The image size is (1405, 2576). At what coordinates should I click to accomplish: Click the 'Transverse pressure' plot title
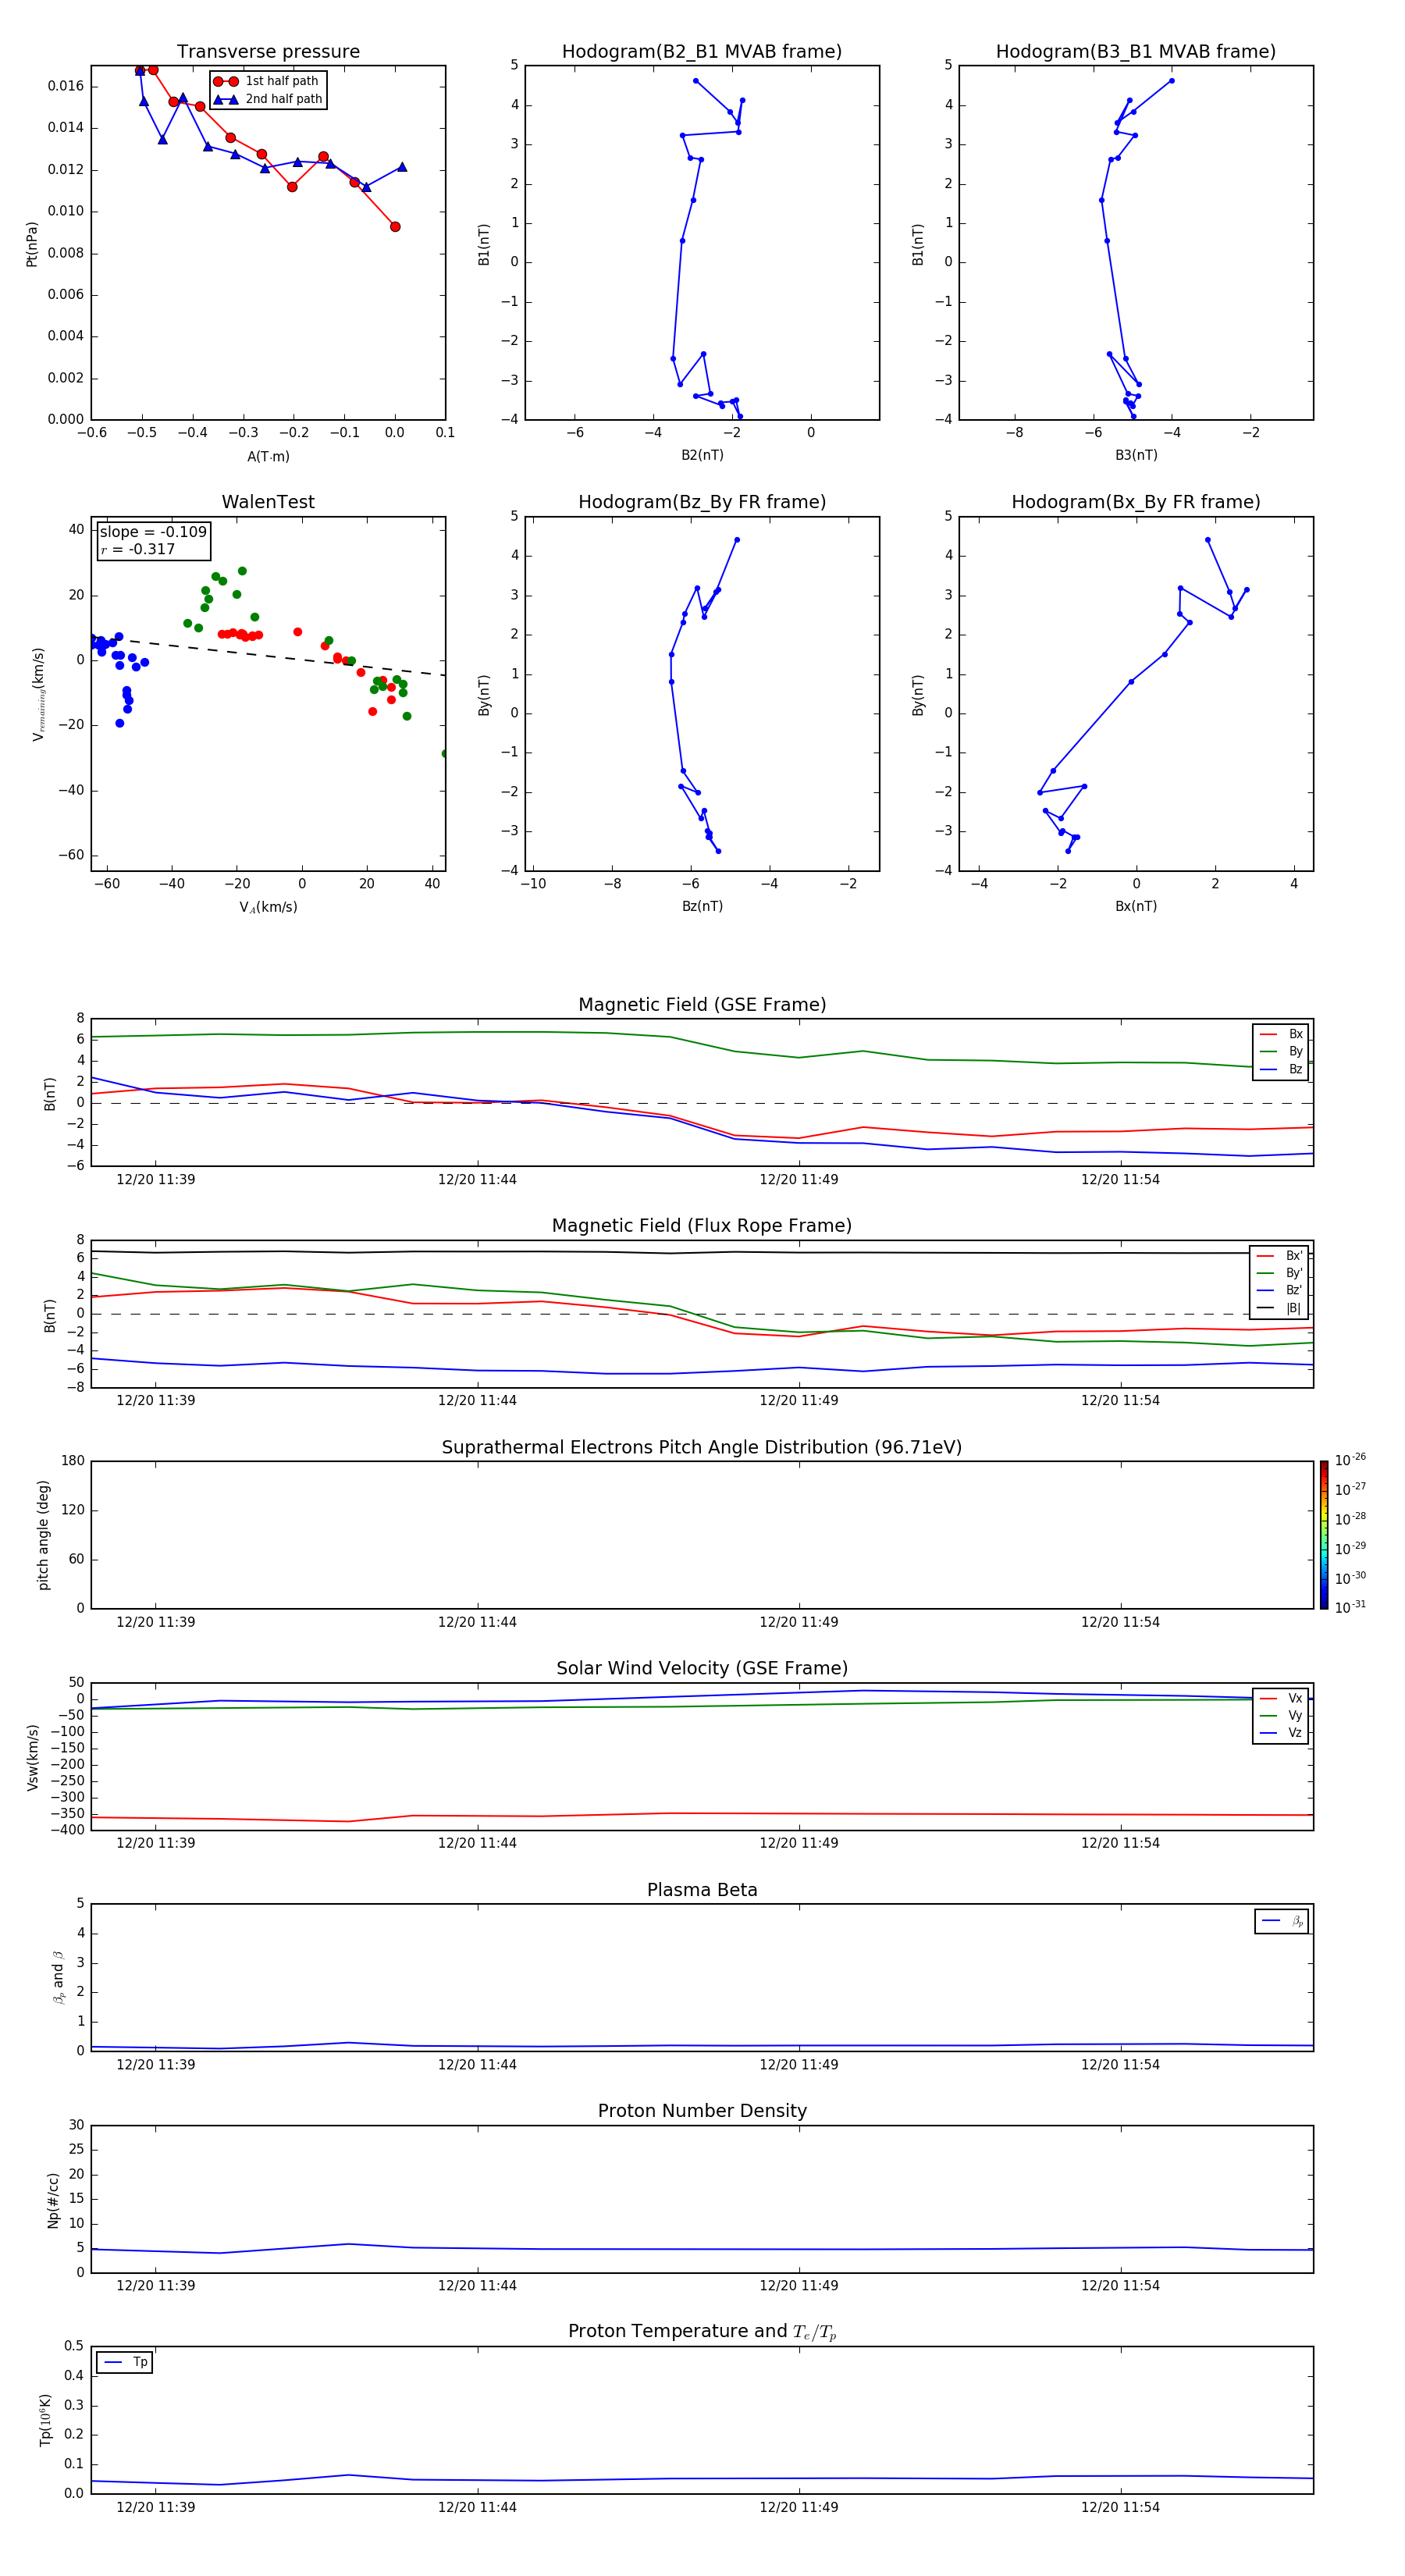[x=268, y=52]
